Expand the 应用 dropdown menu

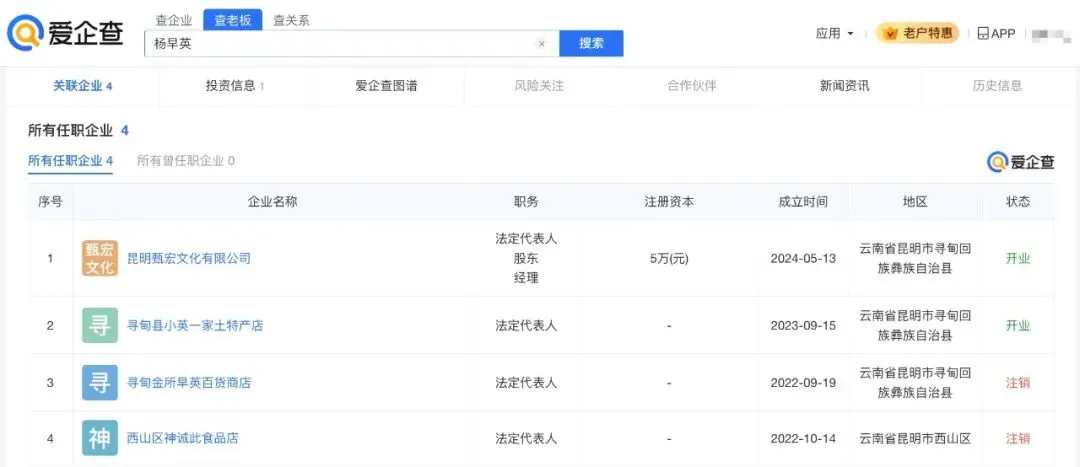pos(834,33)
